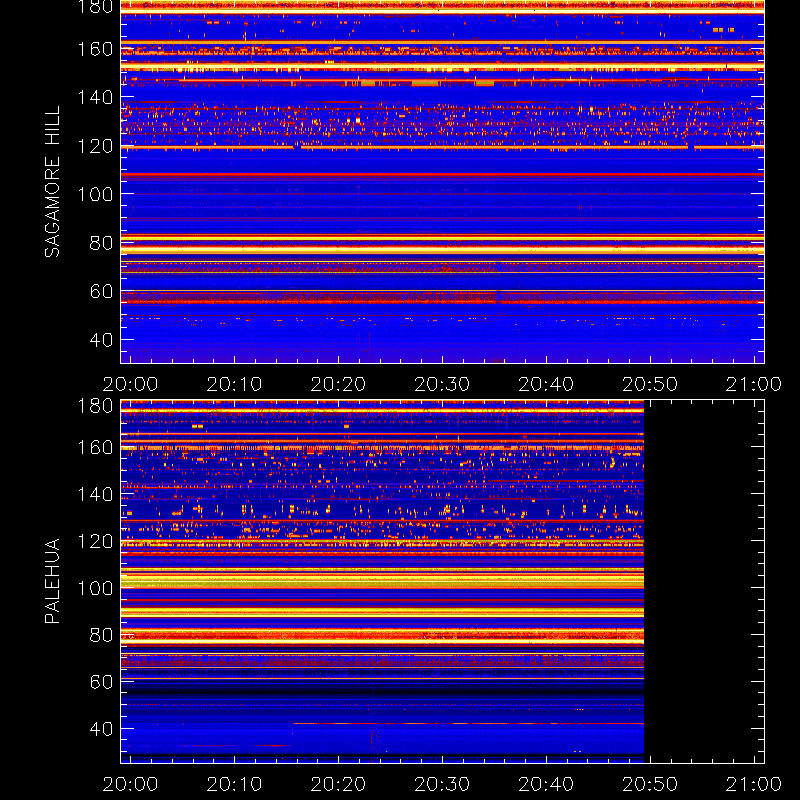Click 20:30 time label below Palehua plot
The image size is (800, 800).
(442, 784)
